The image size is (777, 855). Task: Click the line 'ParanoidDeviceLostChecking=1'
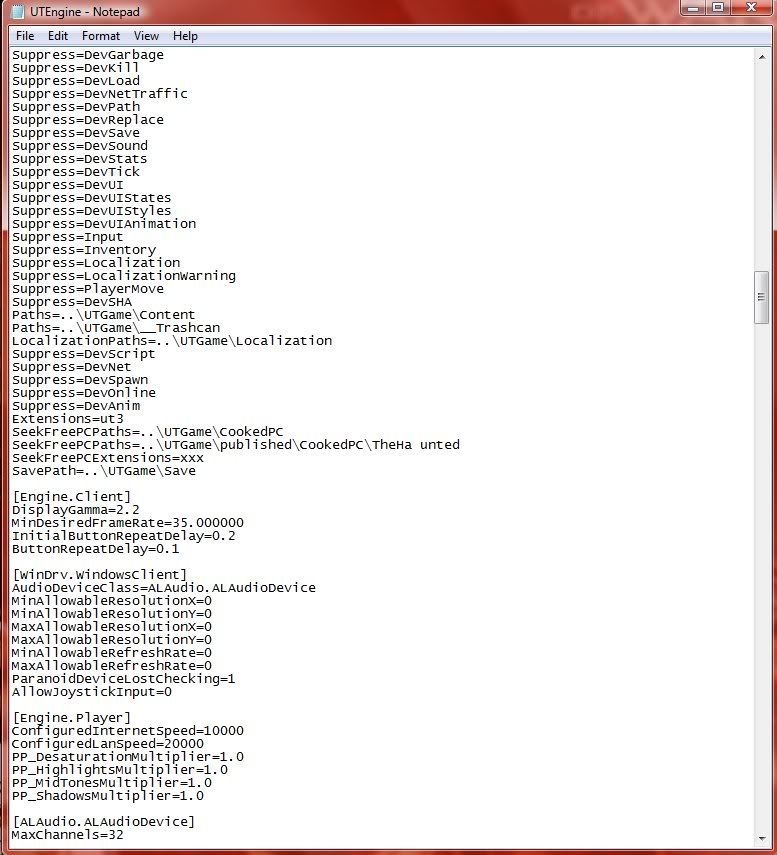(124, 679)
